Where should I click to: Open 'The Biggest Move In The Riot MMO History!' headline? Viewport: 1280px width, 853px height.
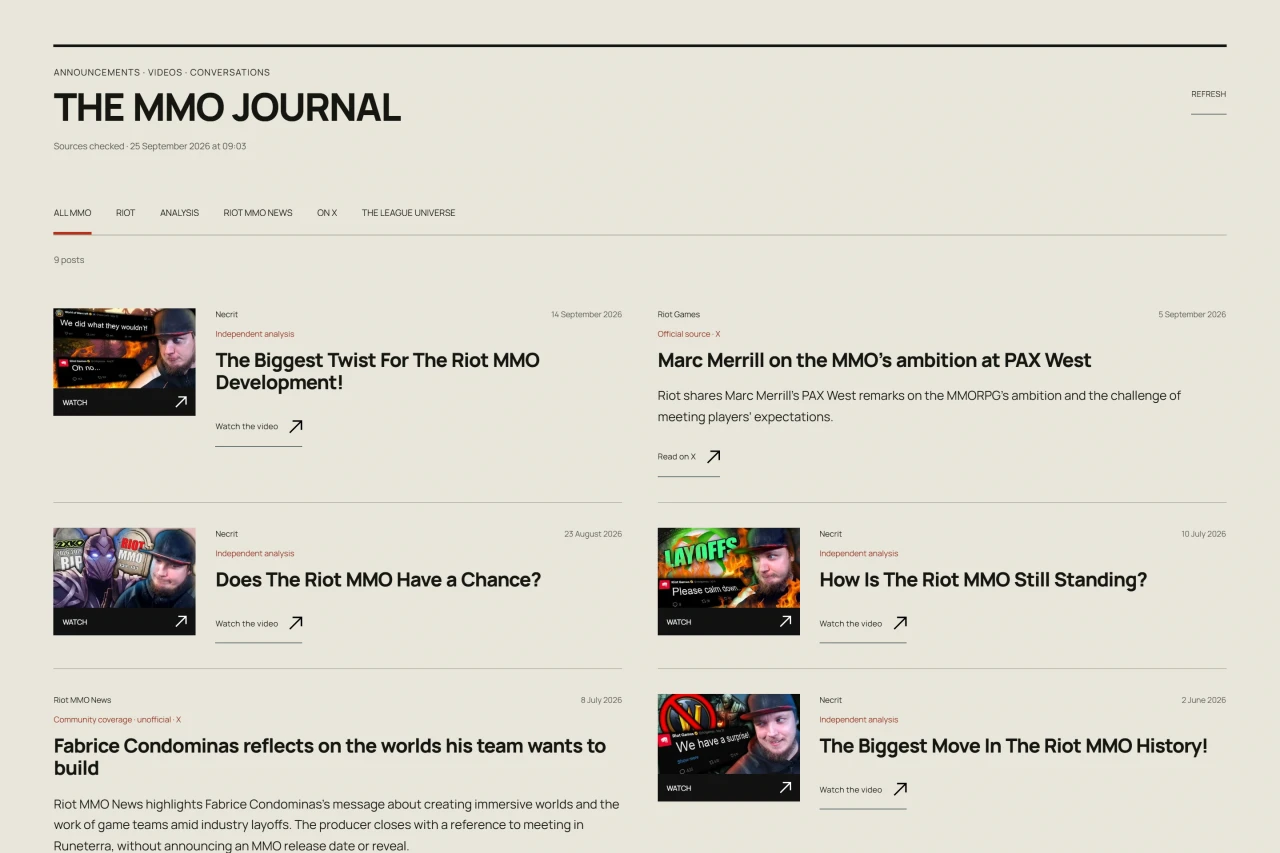(1013, 746)
